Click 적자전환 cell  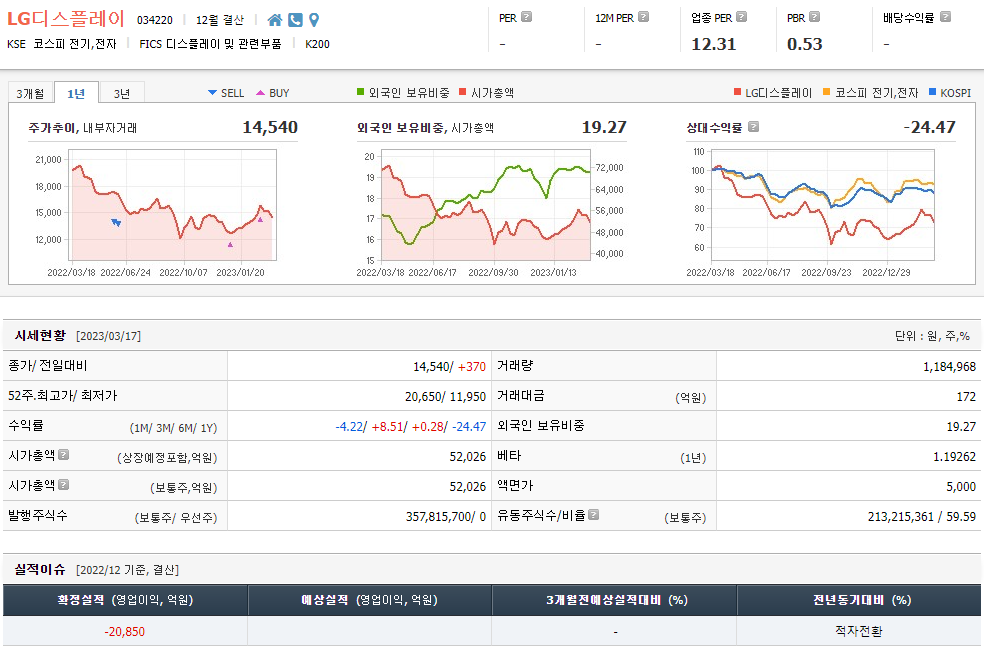pyautogui.click(x=858, y=631)
